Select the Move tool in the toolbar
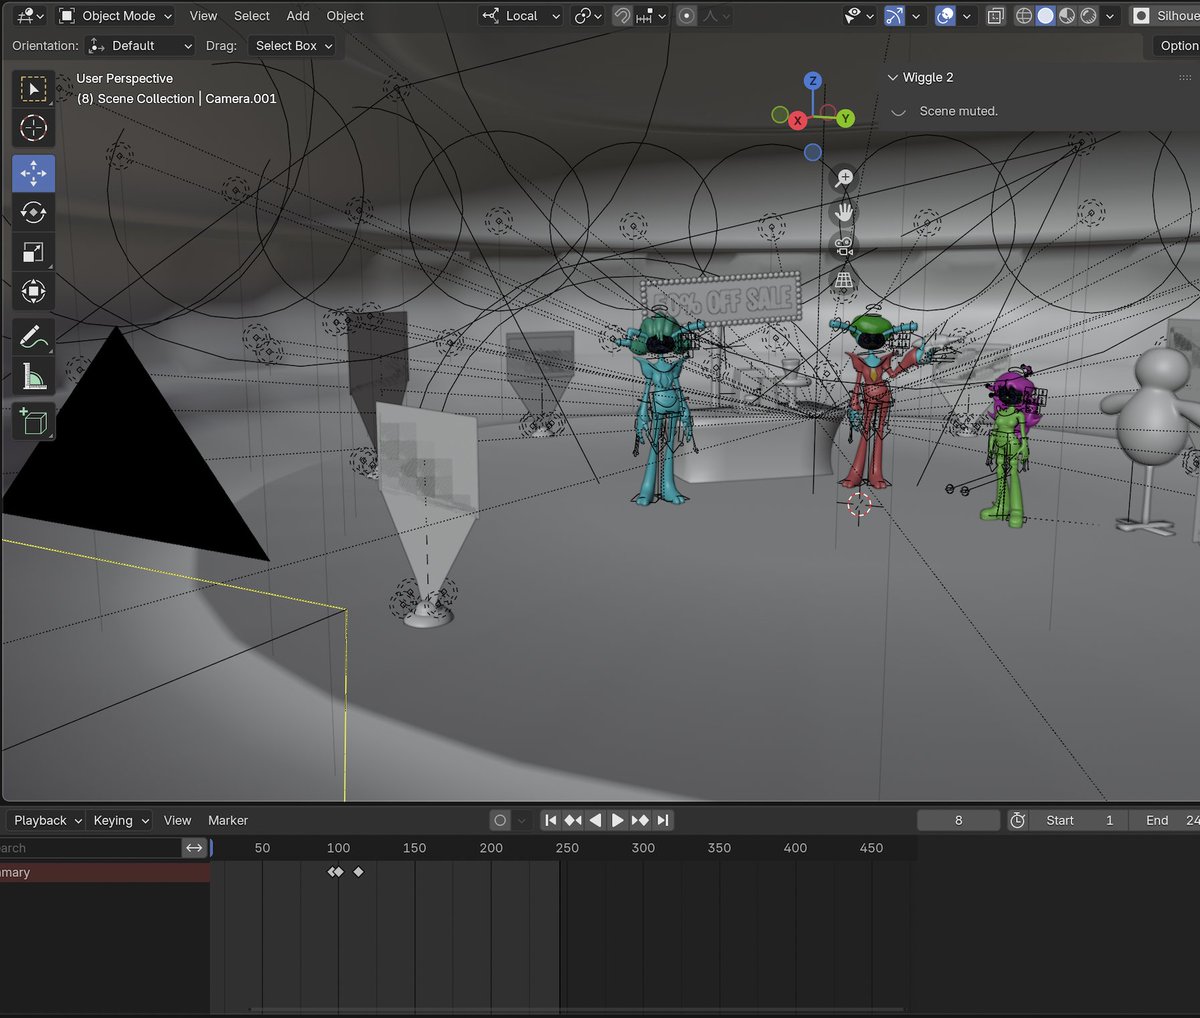 point(33,172)
